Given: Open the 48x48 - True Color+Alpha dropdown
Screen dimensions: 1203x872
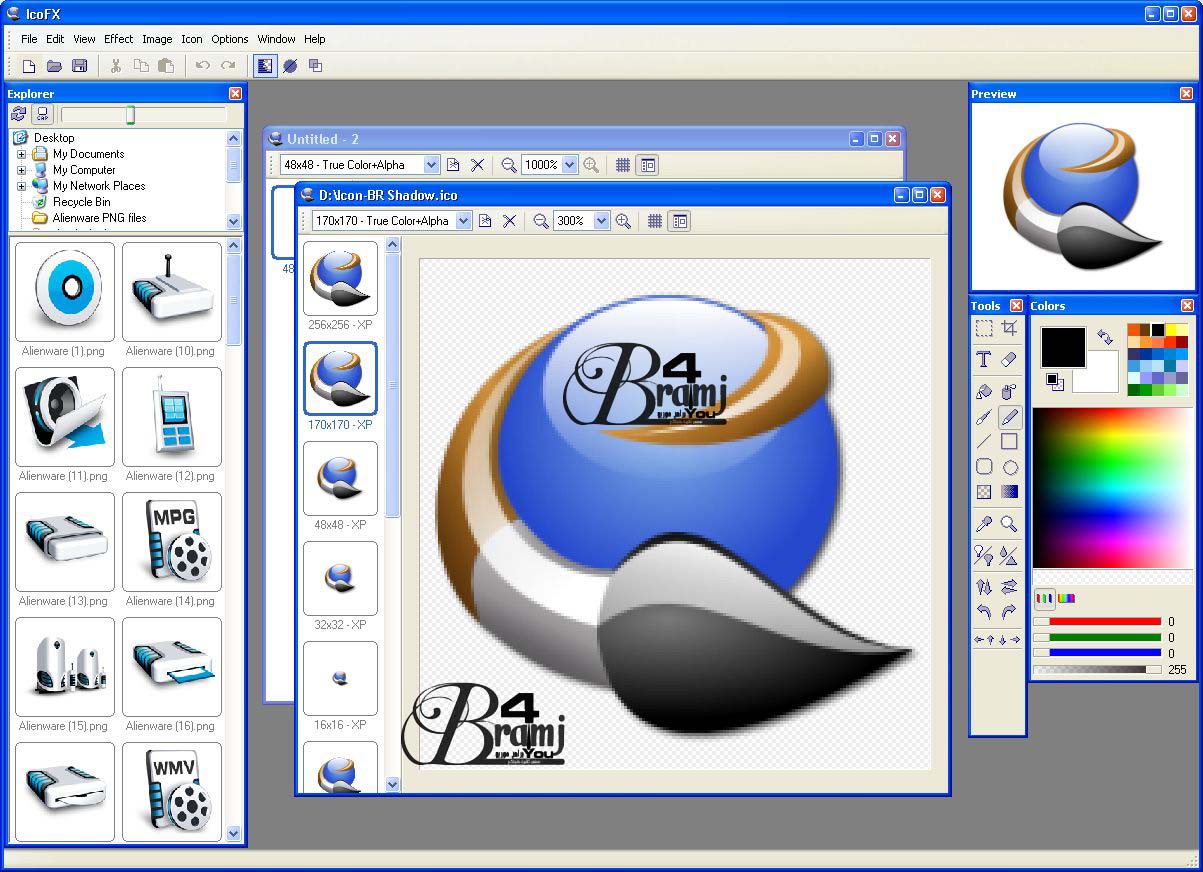Looking at the screenshot, I should (x=432, y=165).
